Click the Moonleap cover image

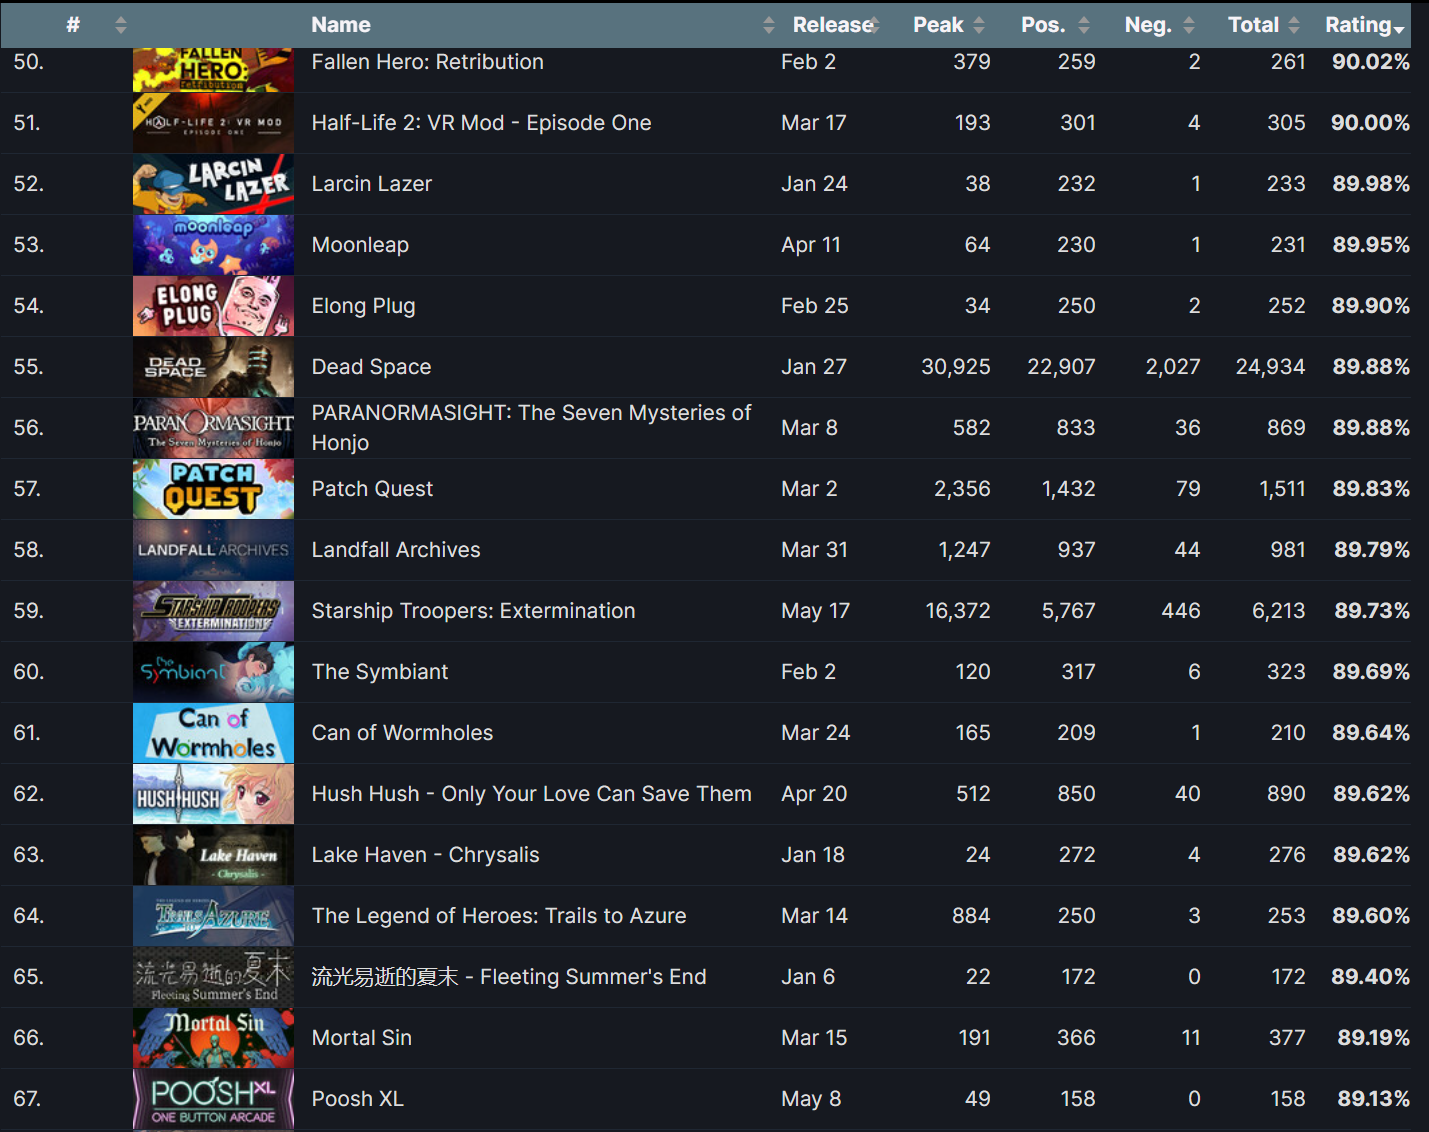coord(213,245)
